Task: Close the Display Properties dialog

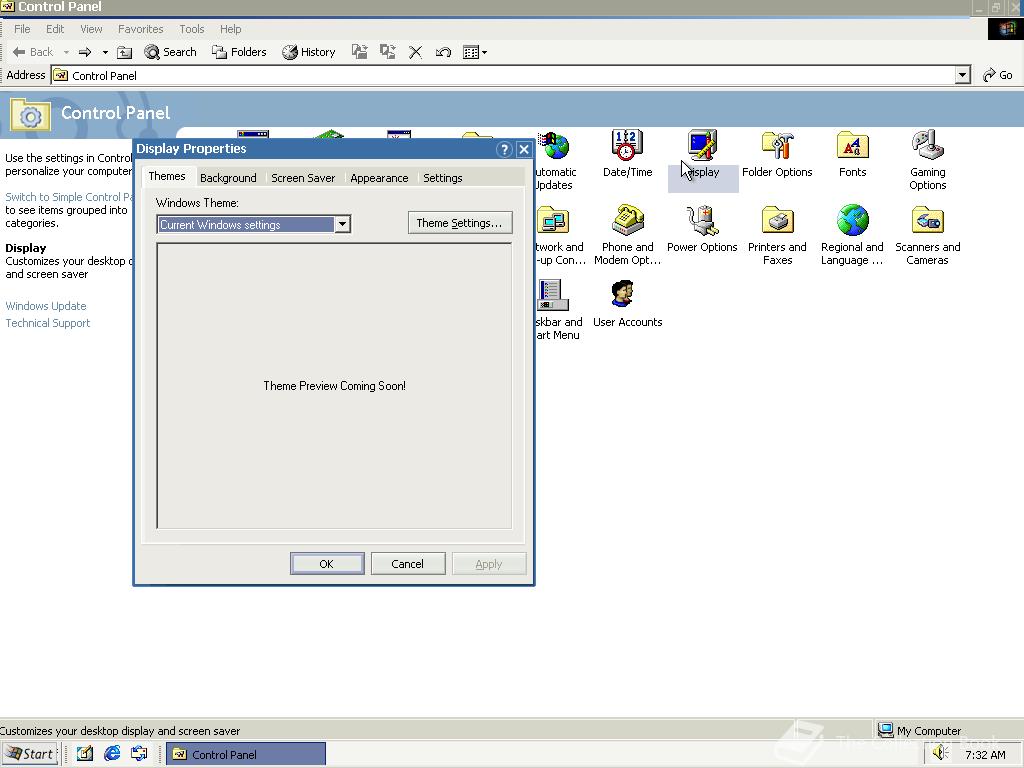Action: tap(524, 149)
